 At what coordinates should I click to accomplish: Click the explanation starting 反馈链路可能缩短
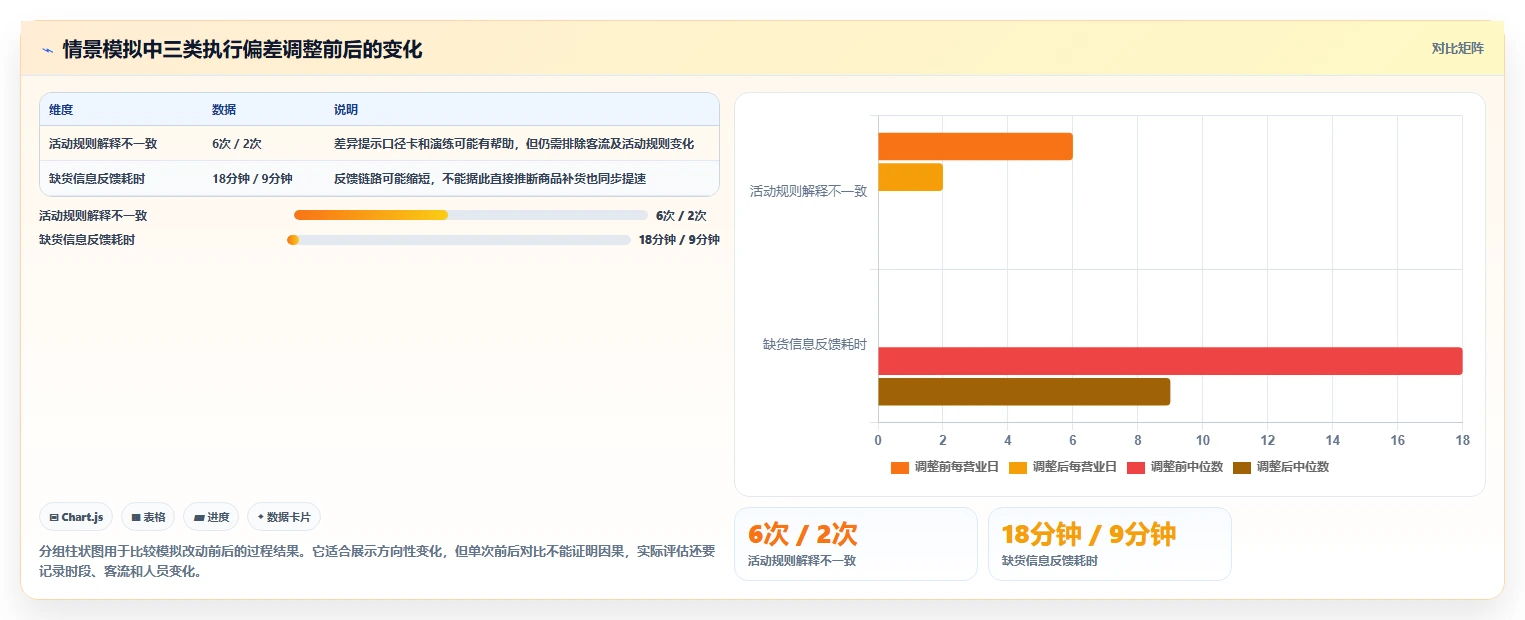point(490,179)
